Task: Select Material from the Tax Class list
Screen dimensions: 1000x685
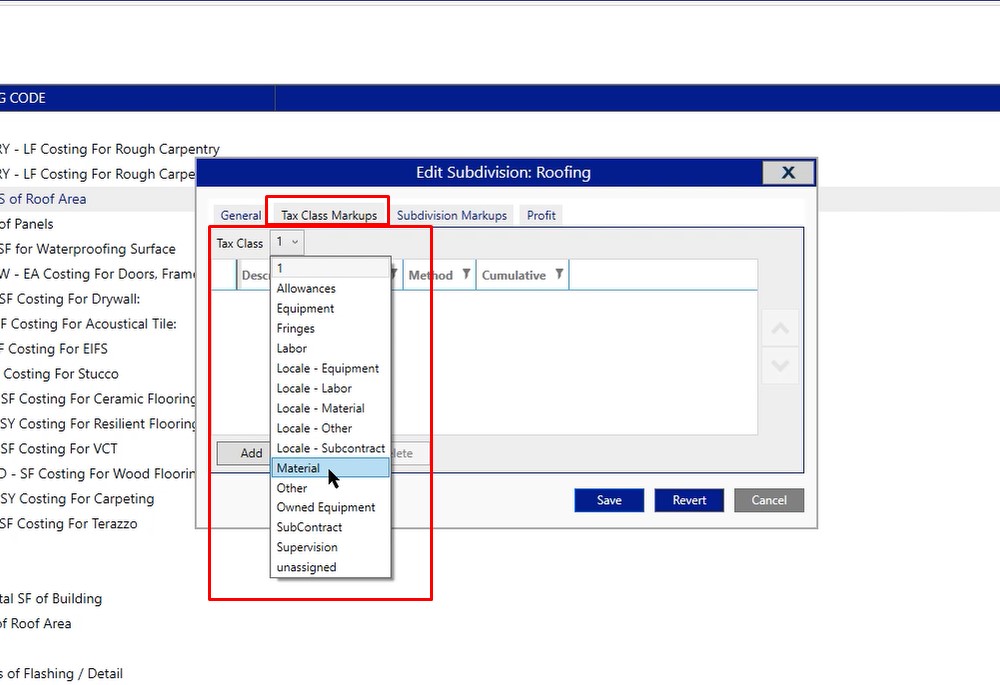Action: tap(299, 468)
